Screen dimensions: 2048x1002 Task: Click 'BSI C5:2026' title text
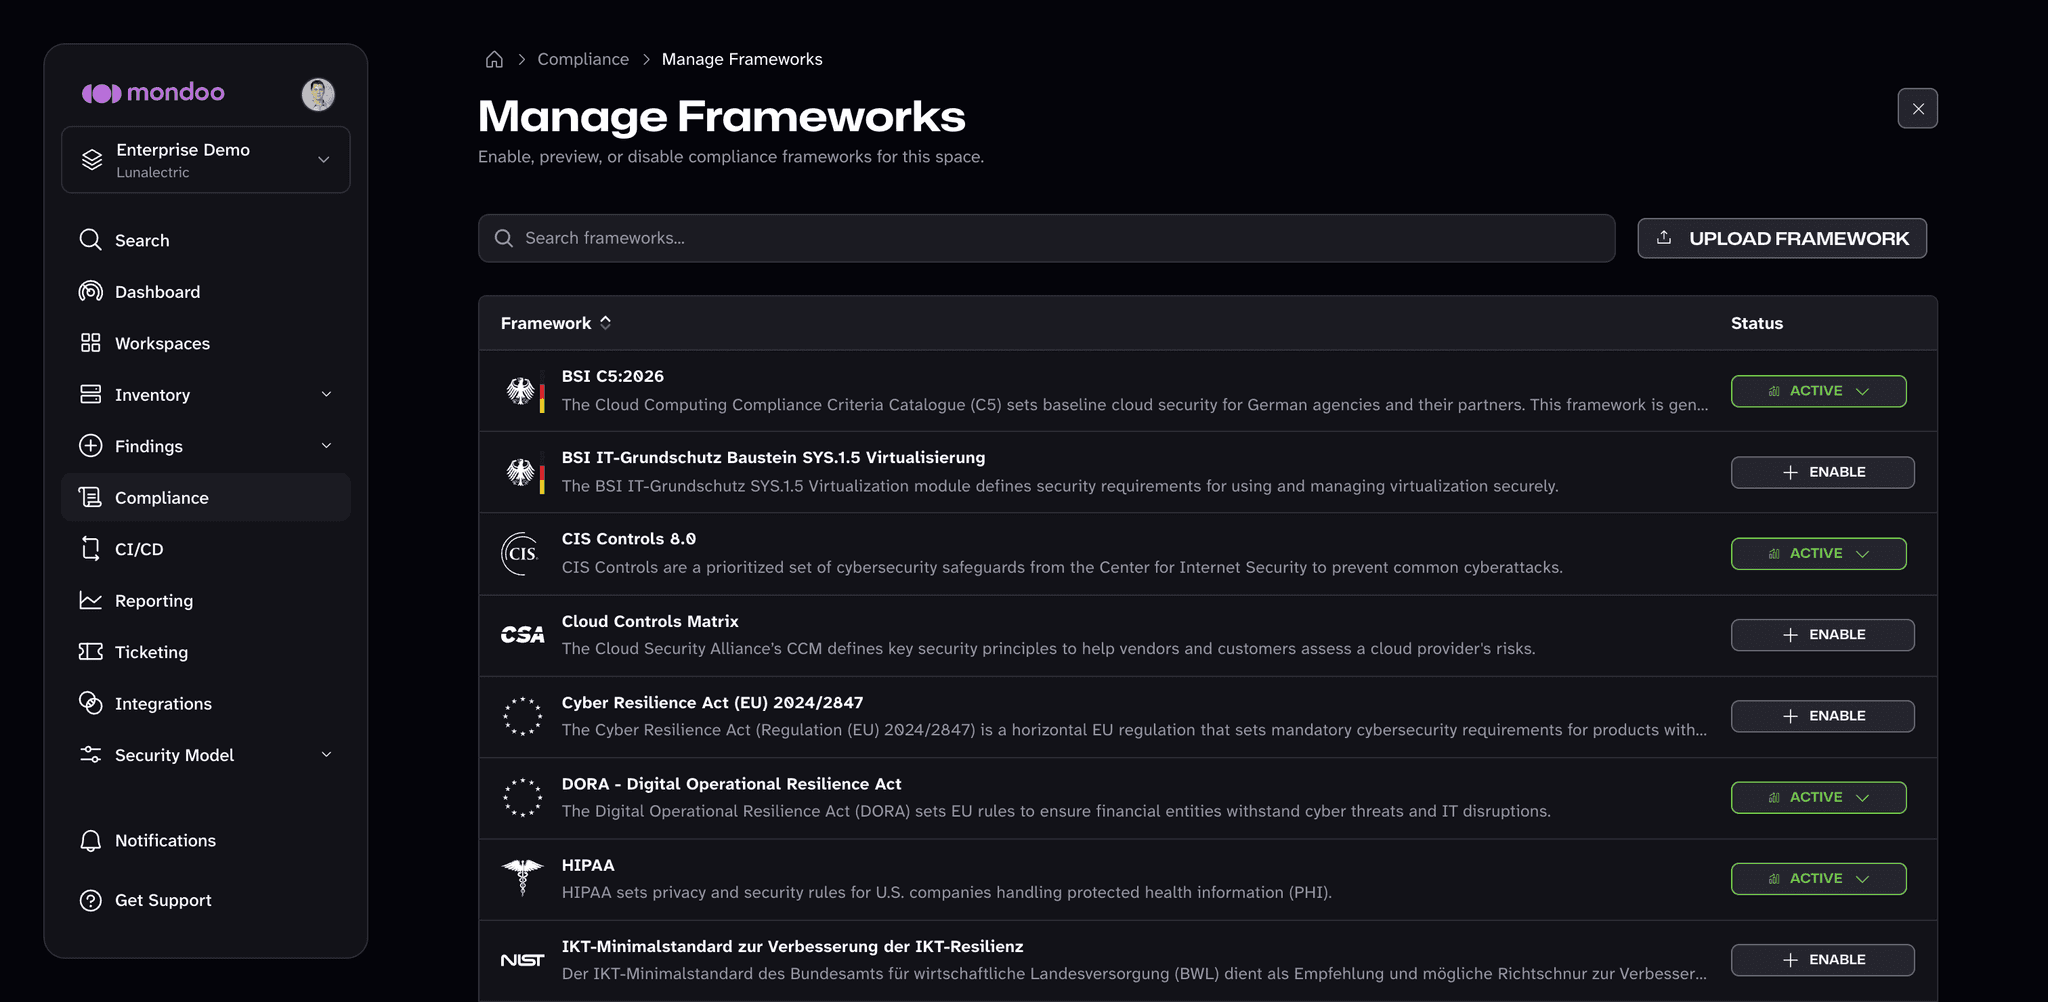click(x=613, y=376)
